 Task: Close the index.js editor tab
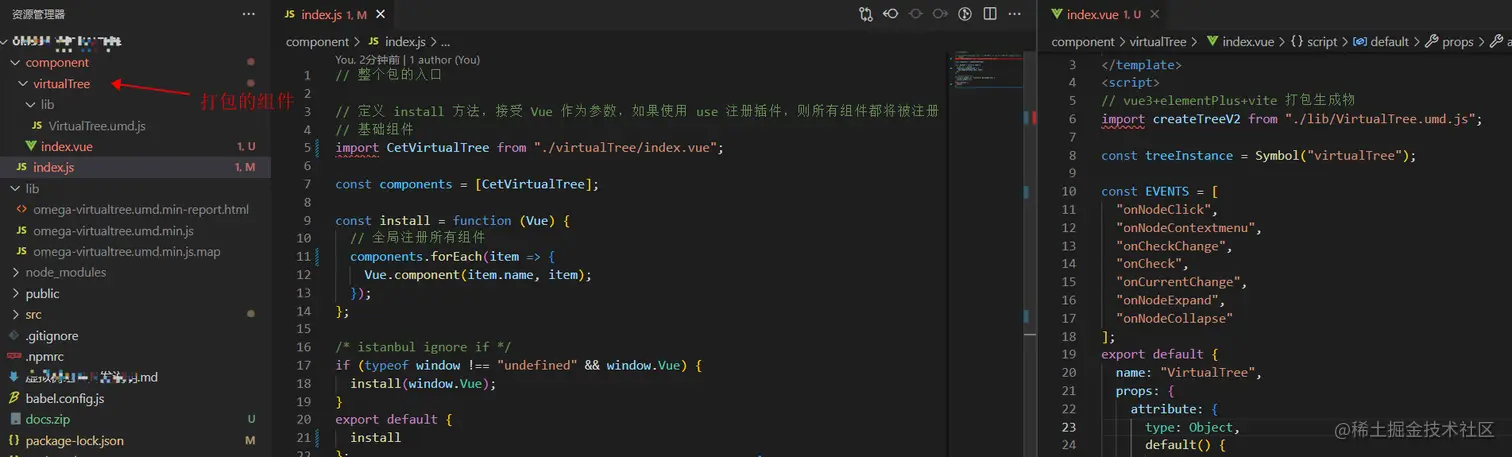380,15
